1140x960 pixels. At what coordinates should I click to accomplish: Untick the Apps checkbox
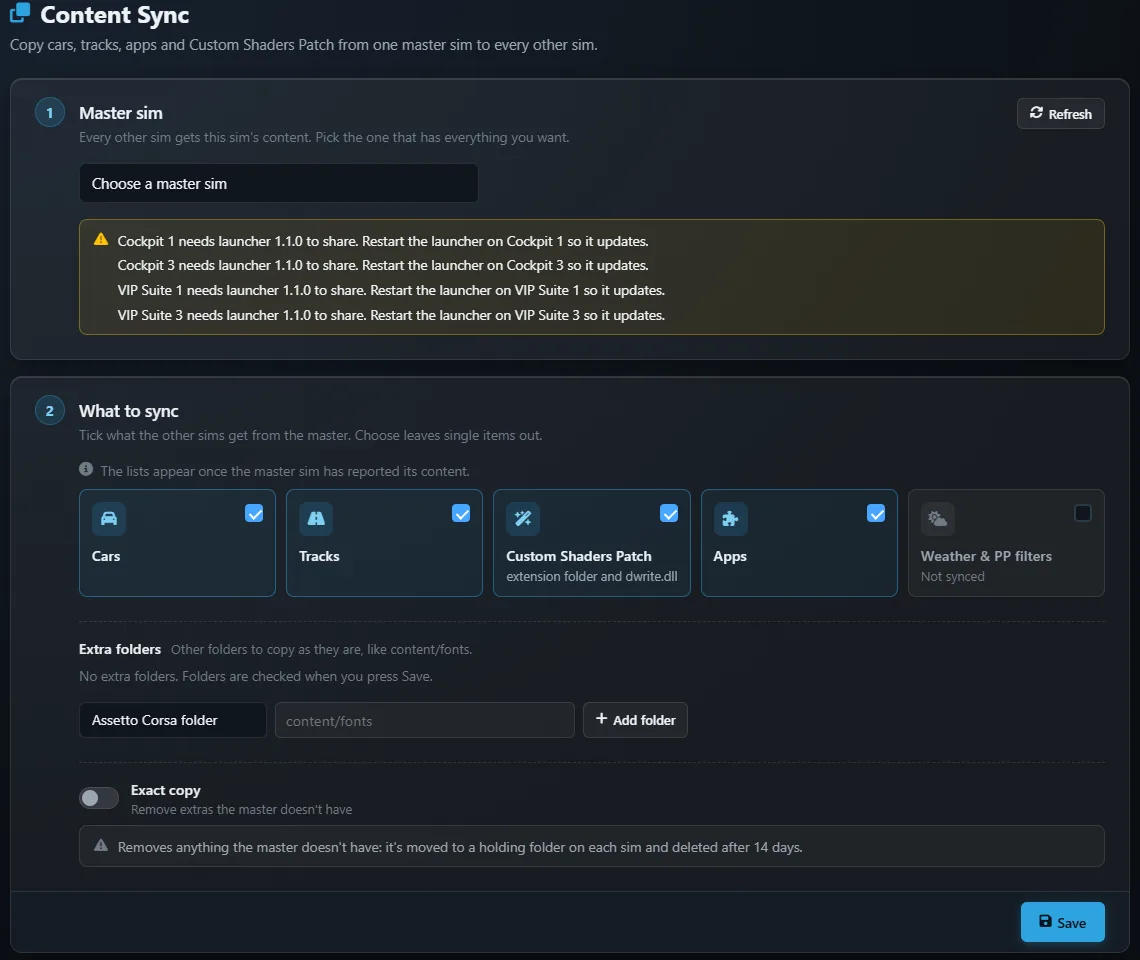click(x=876, y=513)
